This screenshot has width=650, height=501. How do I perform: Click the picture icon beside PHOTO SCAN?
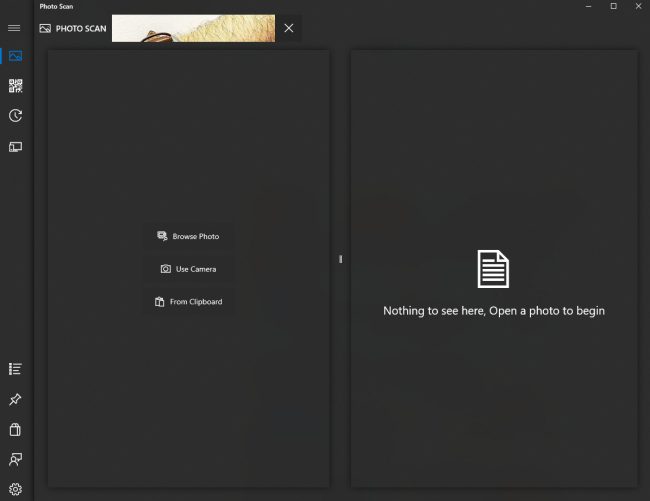45,28
